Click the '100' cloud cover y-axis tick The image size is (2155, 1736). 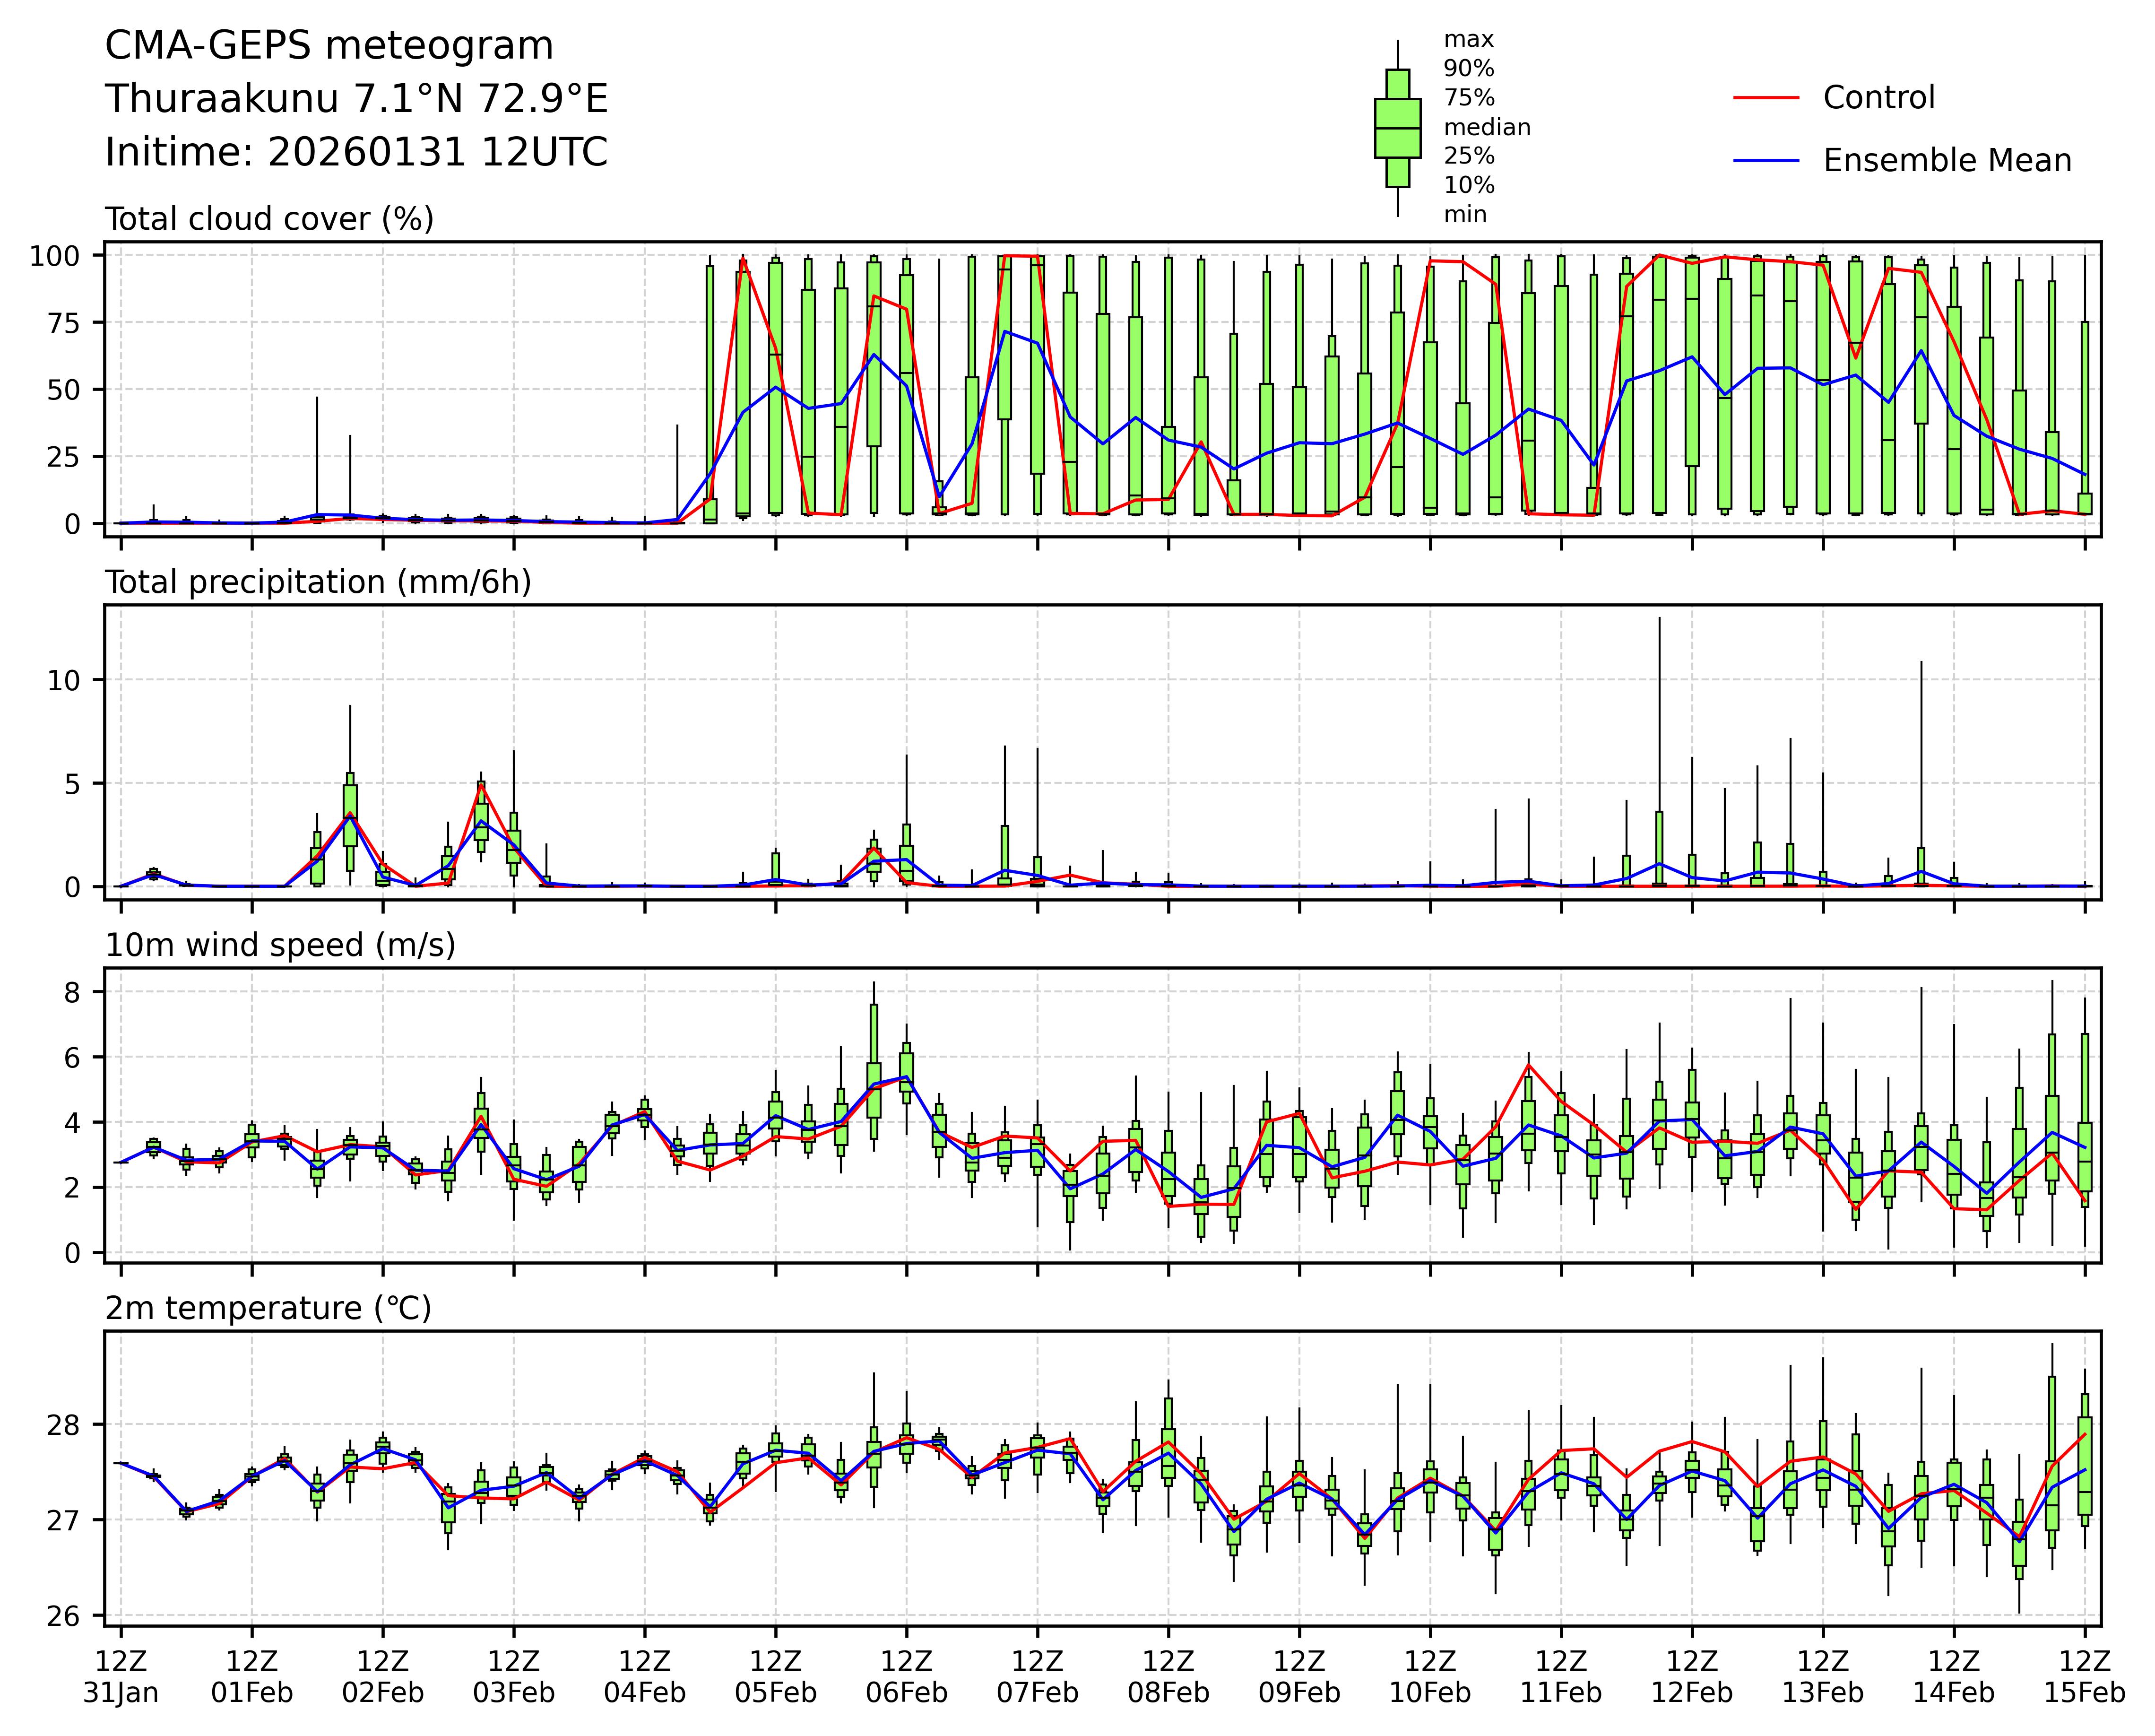pyautogui.click(x=54, y=256)
